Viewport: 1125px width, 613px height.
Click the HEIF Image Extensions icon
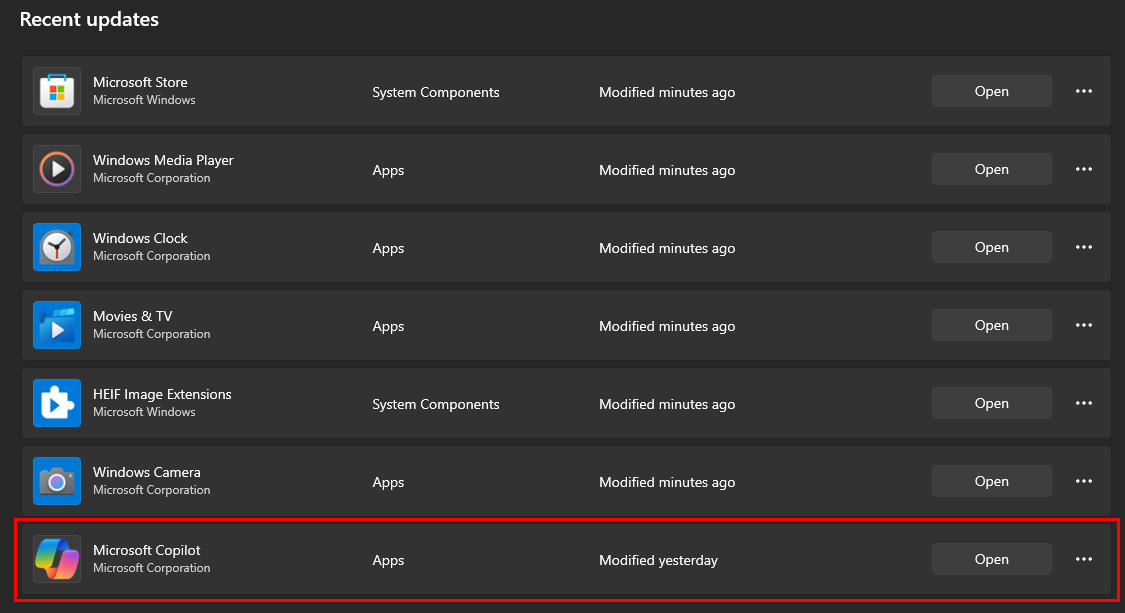(57, 403)
